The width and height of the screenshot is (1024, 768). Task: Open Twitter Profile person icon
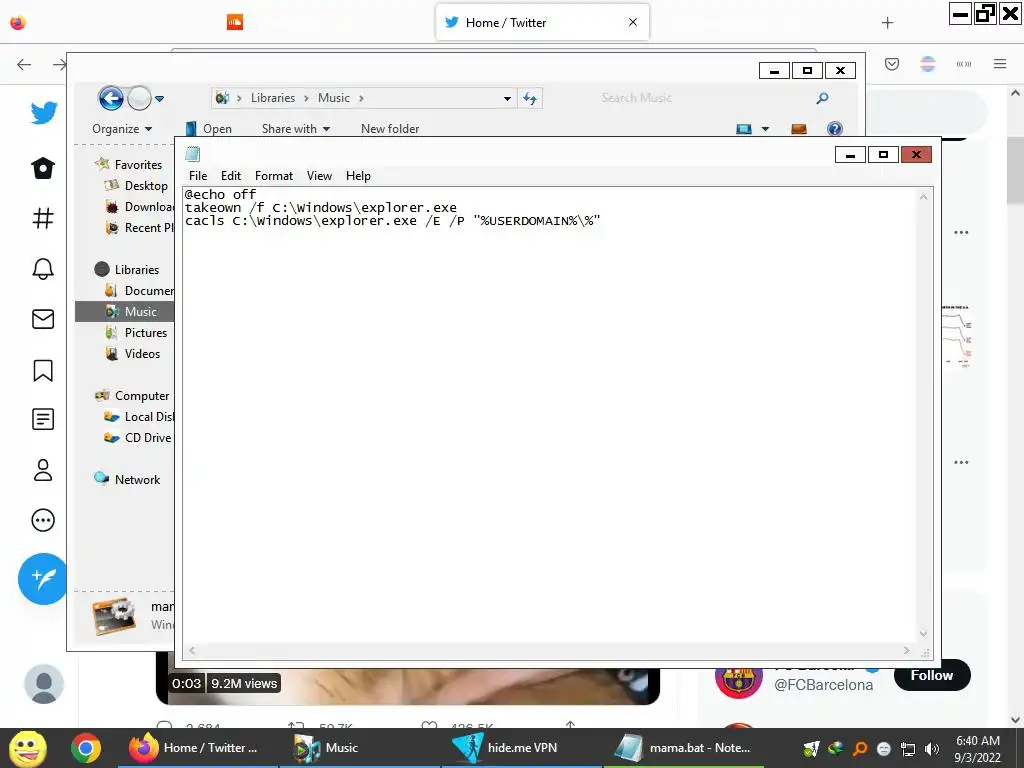click(43, 470)
